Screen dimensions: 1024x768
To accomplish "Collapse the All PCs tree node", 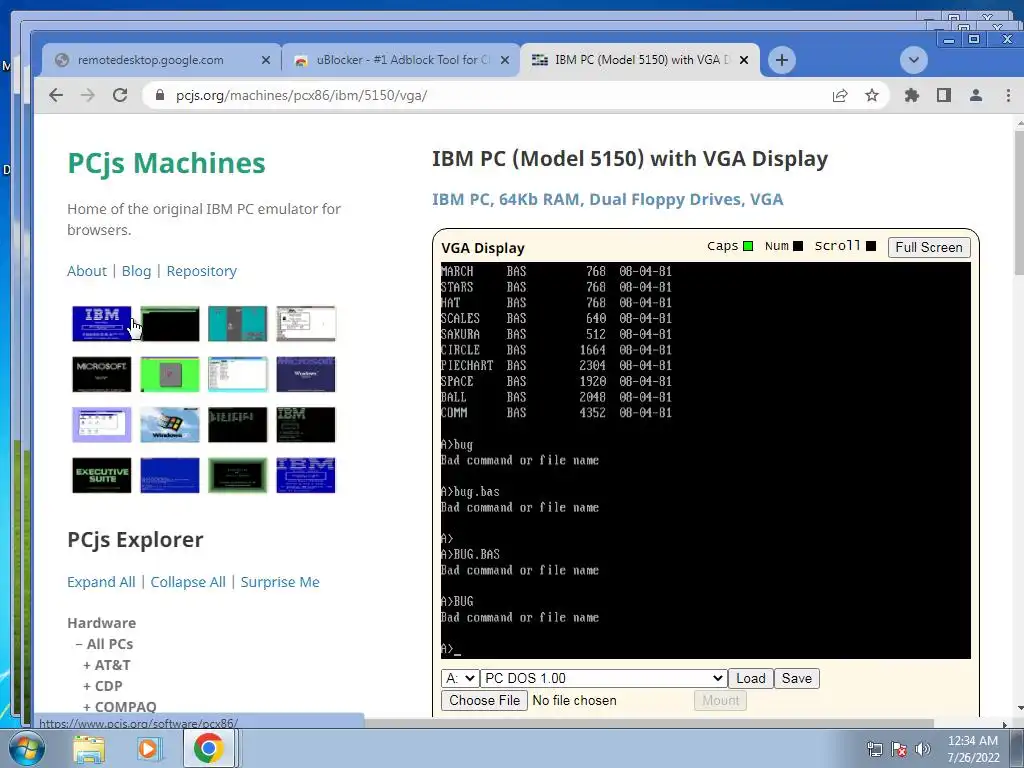I will [104, 644].
